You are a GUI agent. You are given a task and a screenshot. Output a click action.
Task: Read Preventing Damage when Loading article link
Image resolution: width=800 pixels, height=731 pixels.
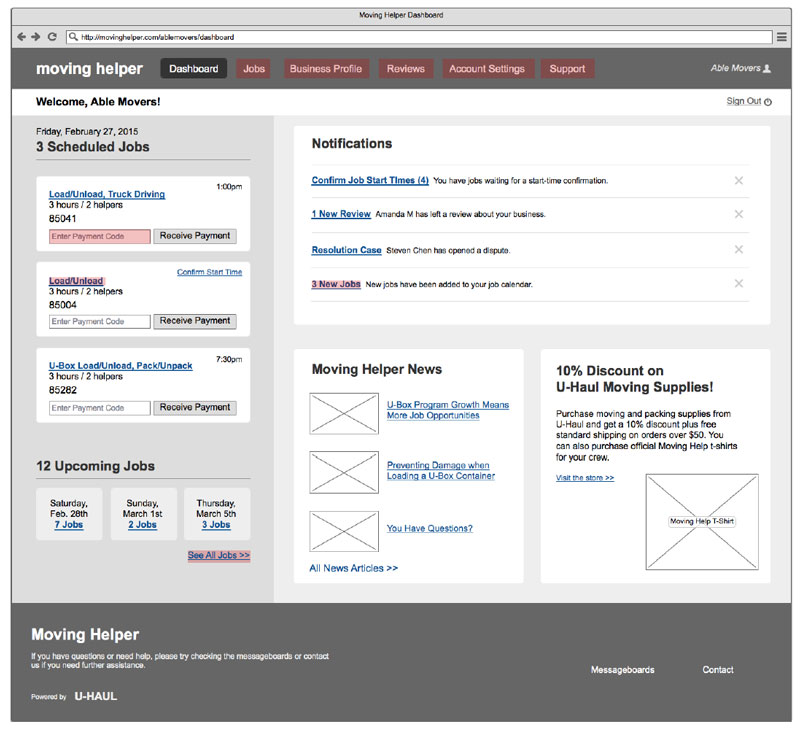440,470
